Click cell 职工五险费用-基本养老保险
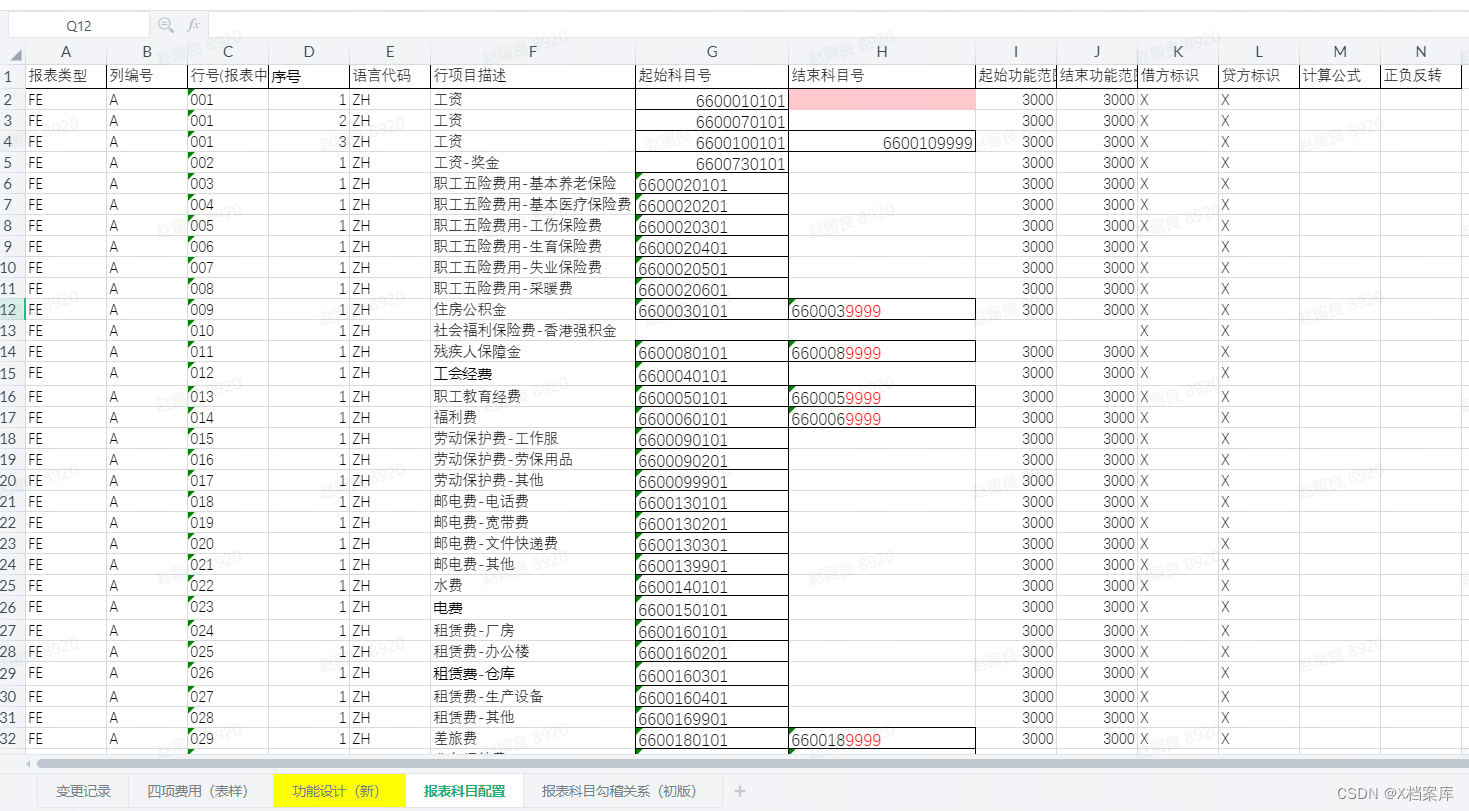The height and width of the screenshot is (811, 1469). [533, 183]
